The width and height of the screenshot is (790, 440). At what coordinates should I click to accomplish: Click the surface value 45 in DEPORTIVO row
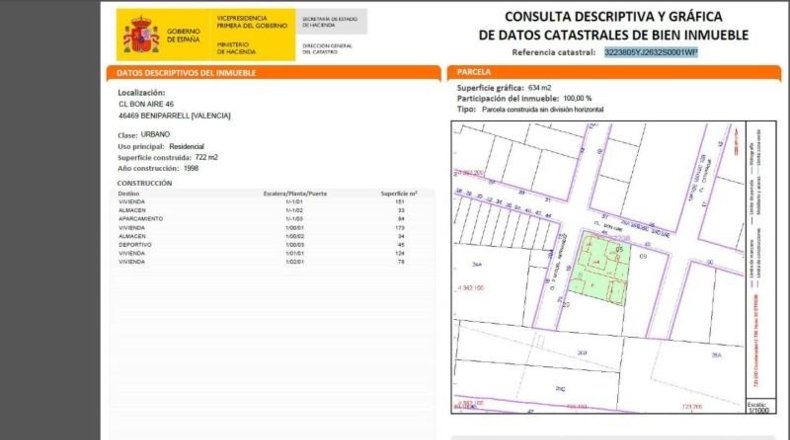point(401,245)
